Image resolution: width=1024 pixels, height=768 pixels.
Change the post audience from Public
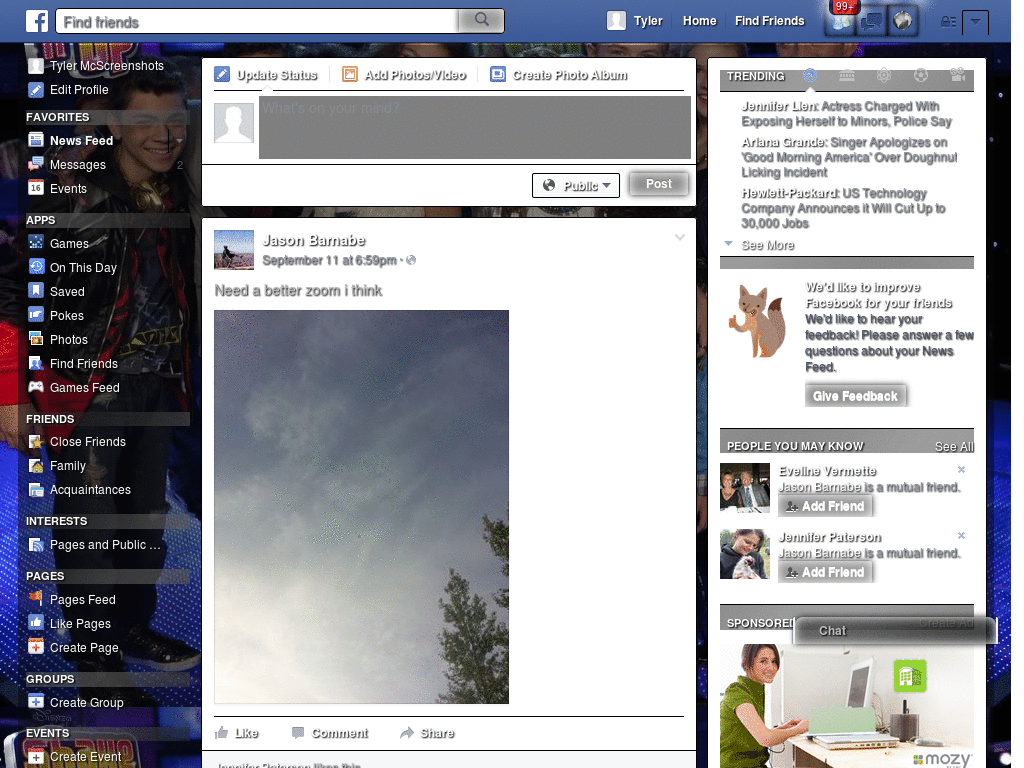point(575,185)
